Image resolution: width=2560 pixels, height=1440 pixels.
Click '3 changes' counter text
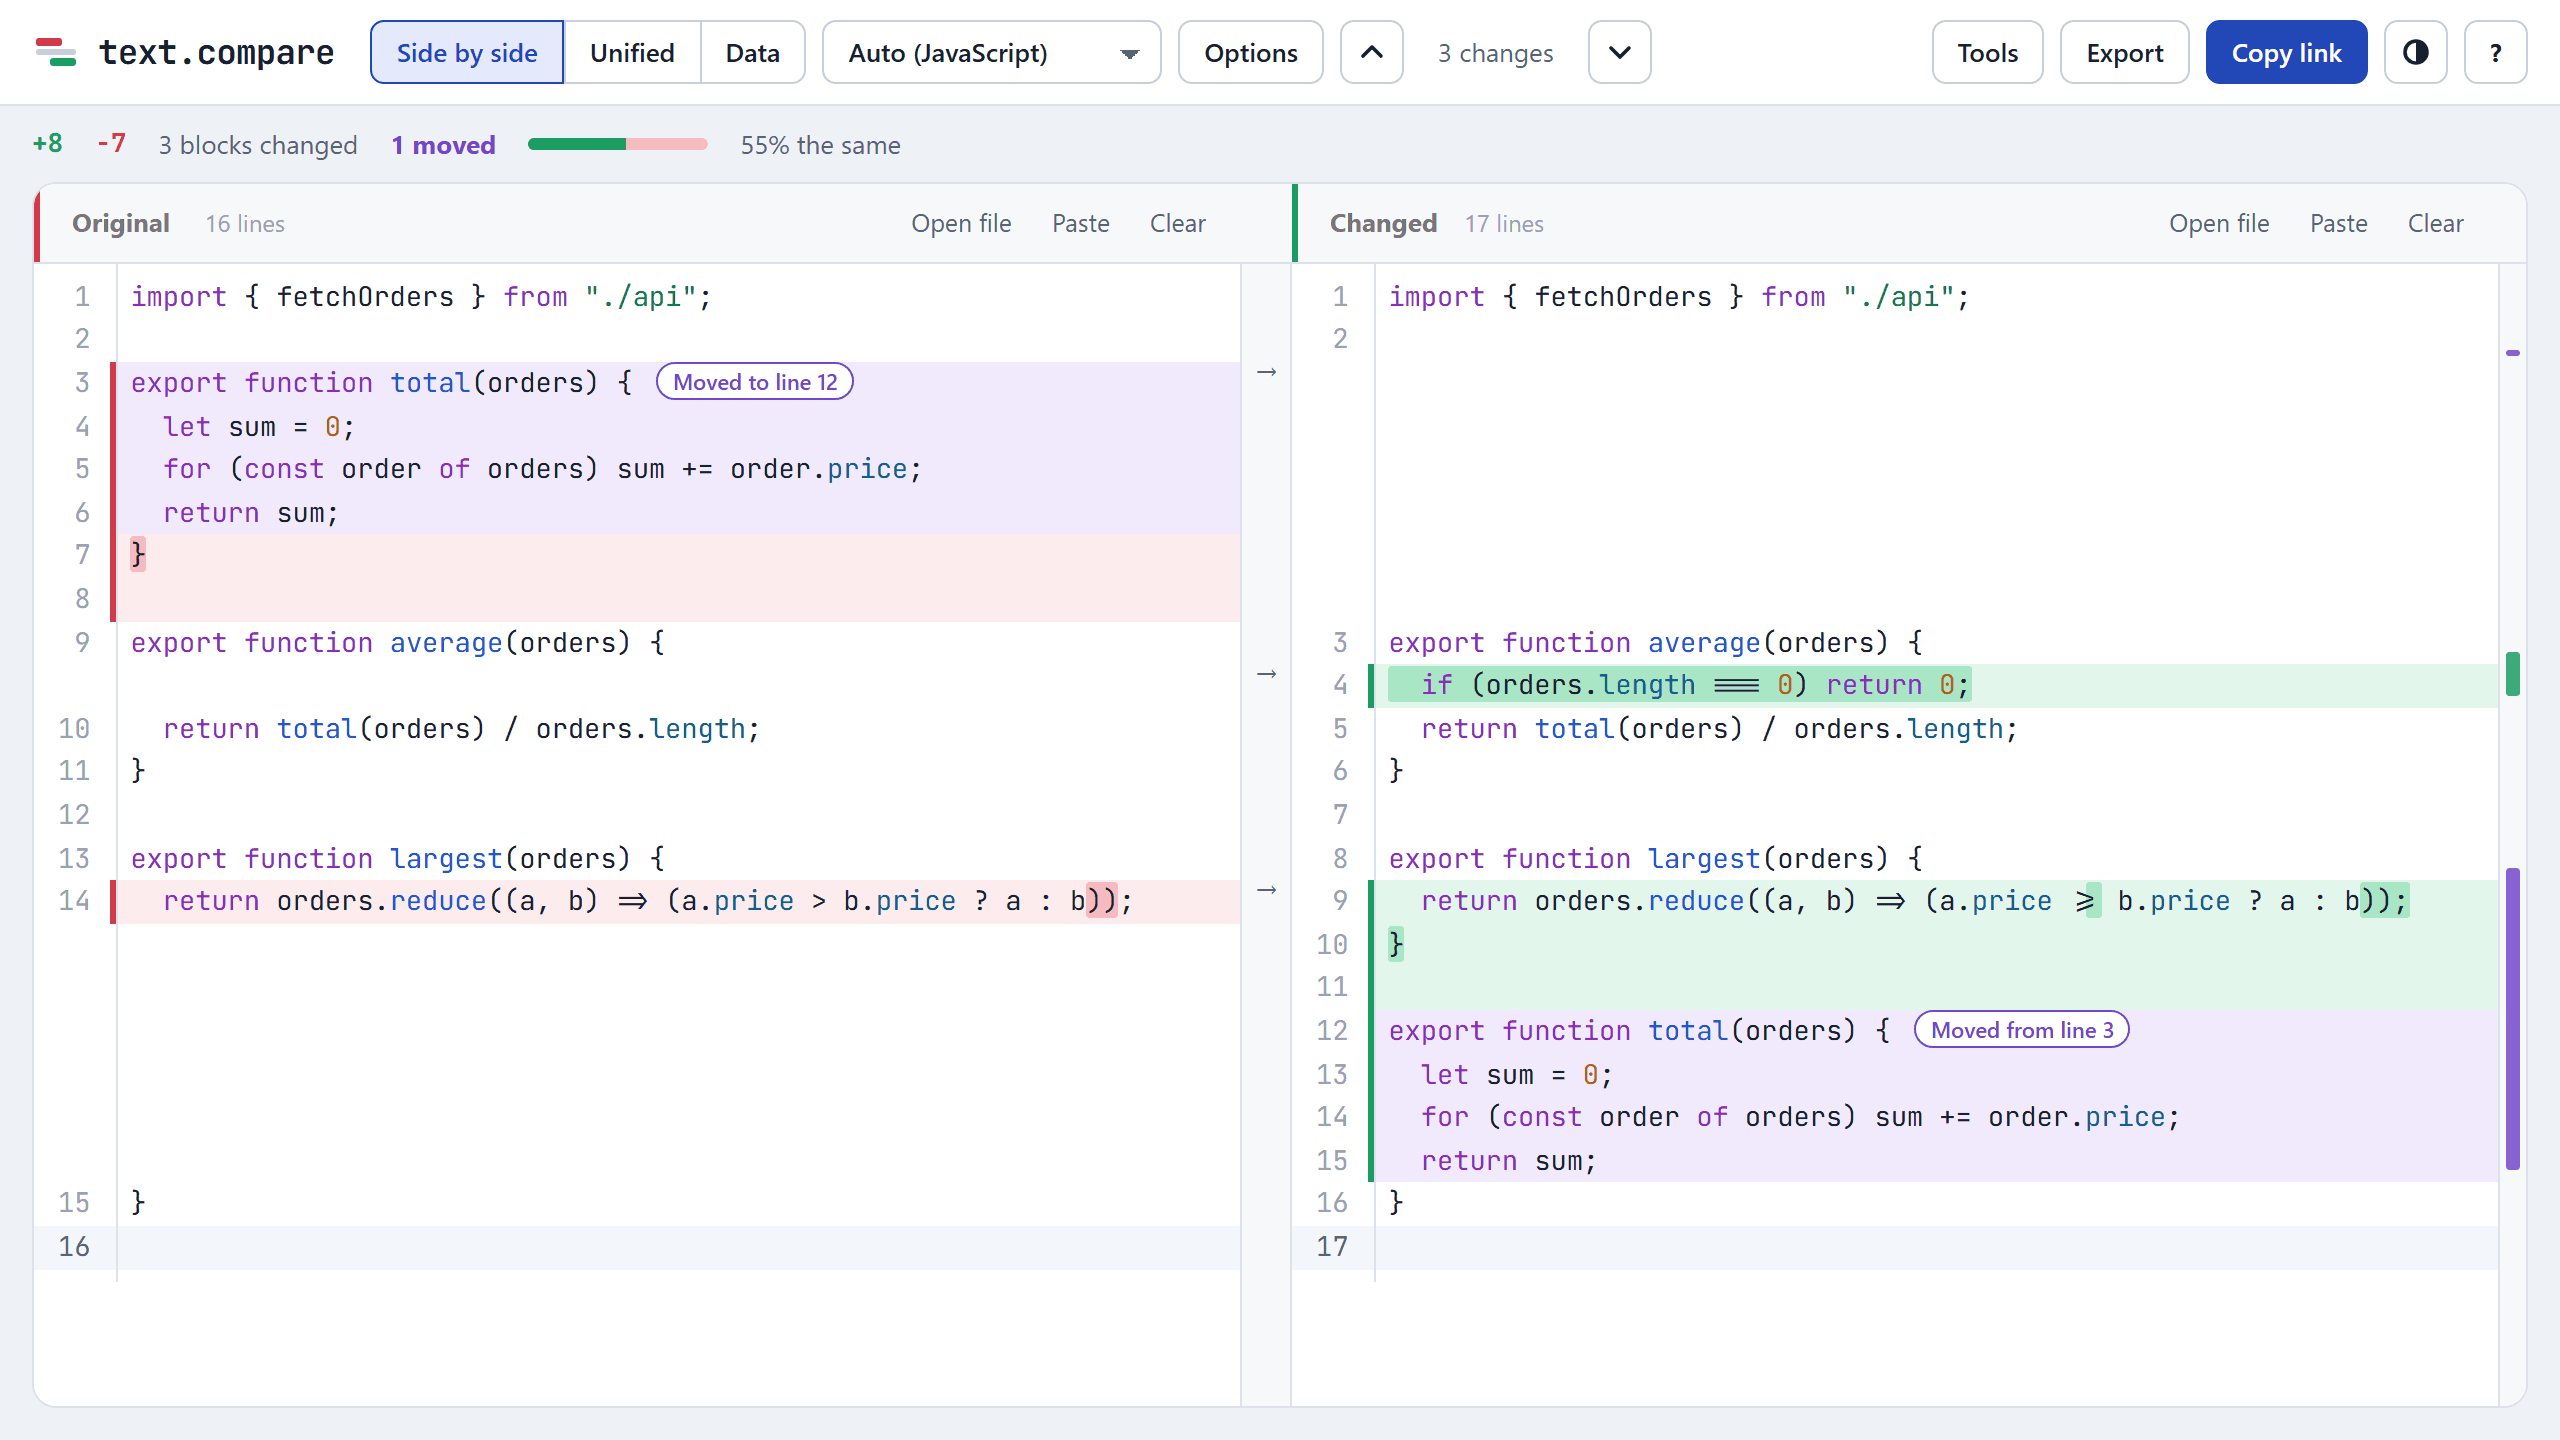click(1495, 53)
